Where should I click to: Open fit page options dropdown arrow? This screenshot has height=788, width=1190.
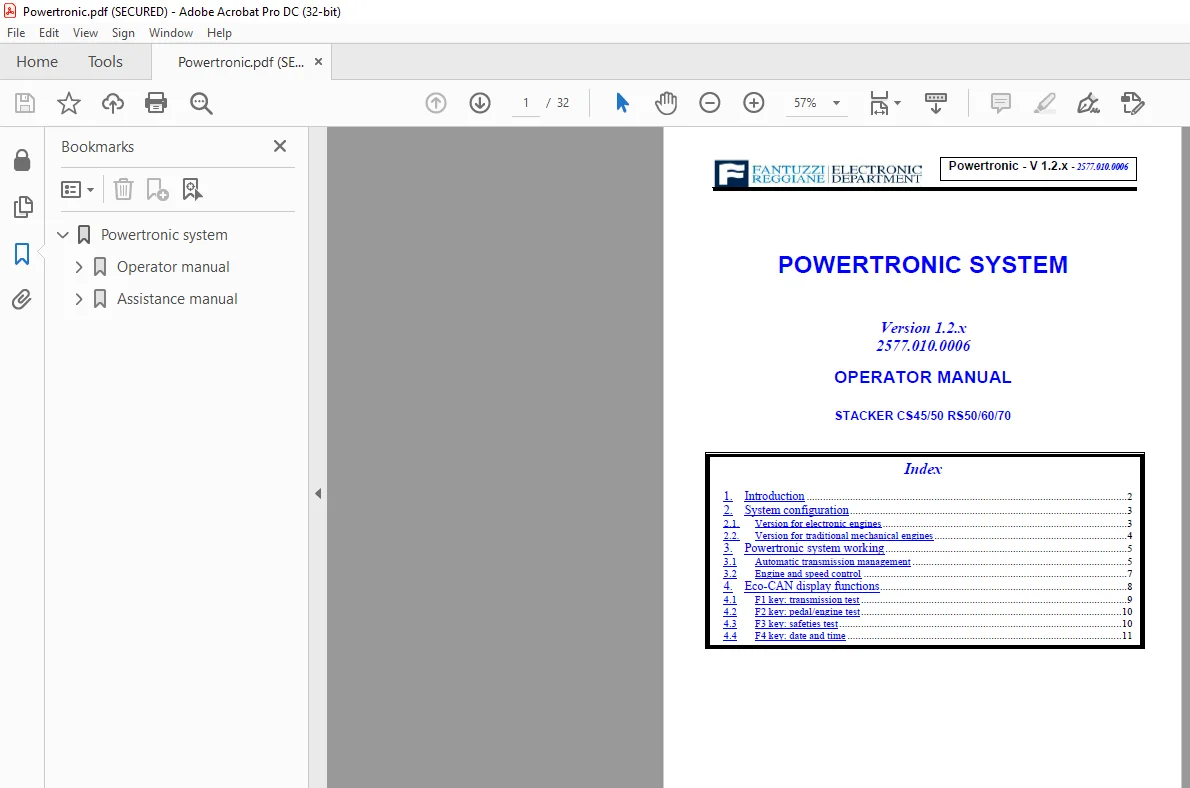(898, 103)
